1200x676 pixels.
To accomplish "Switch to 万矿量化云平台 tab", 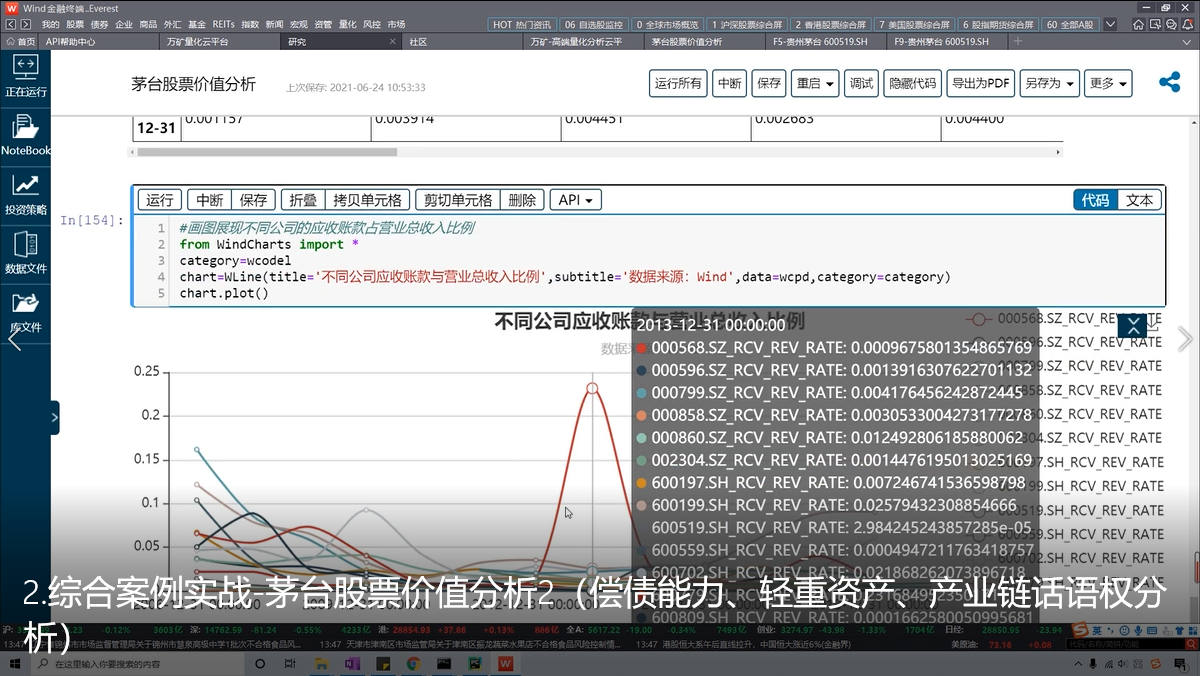I will (x=220, y=42).
